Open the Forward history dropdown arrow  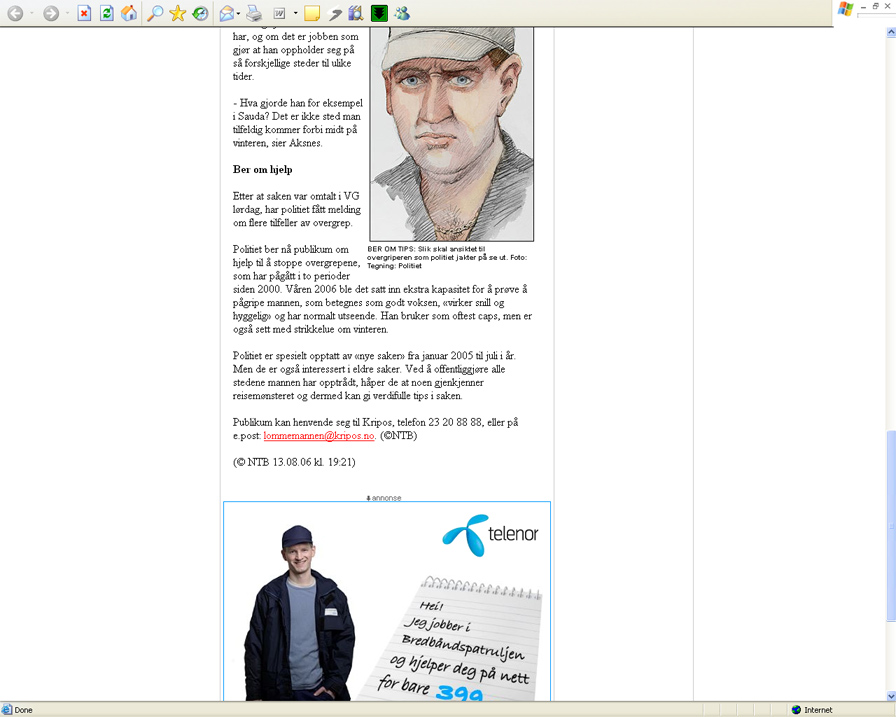point(67,13)
